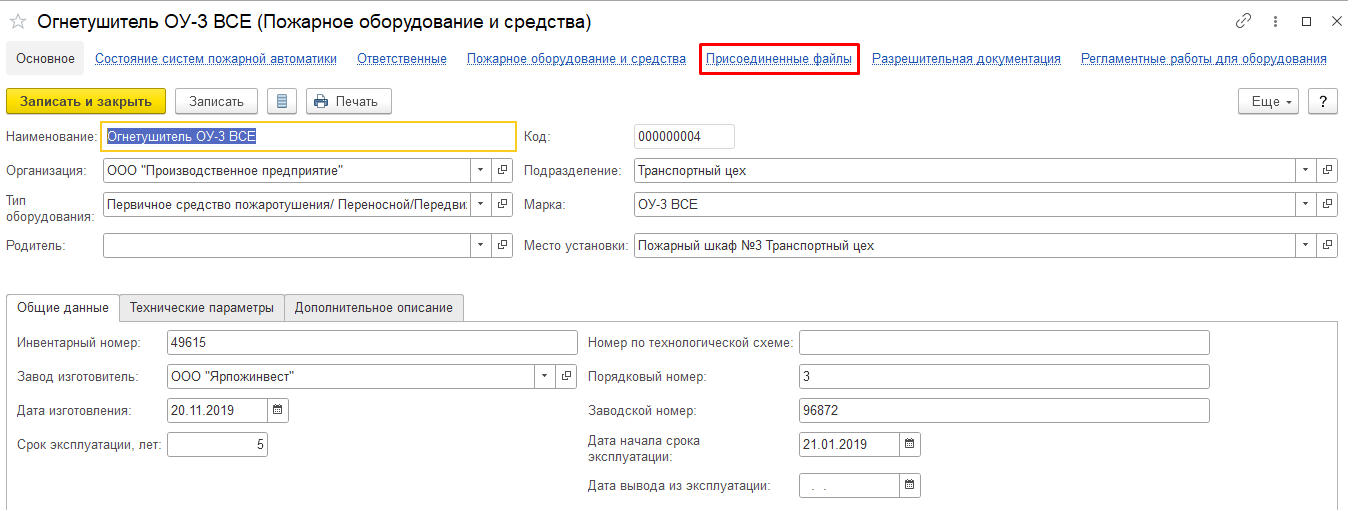
Task: Open the three-dot window options menu
Action: (1275, 21)
